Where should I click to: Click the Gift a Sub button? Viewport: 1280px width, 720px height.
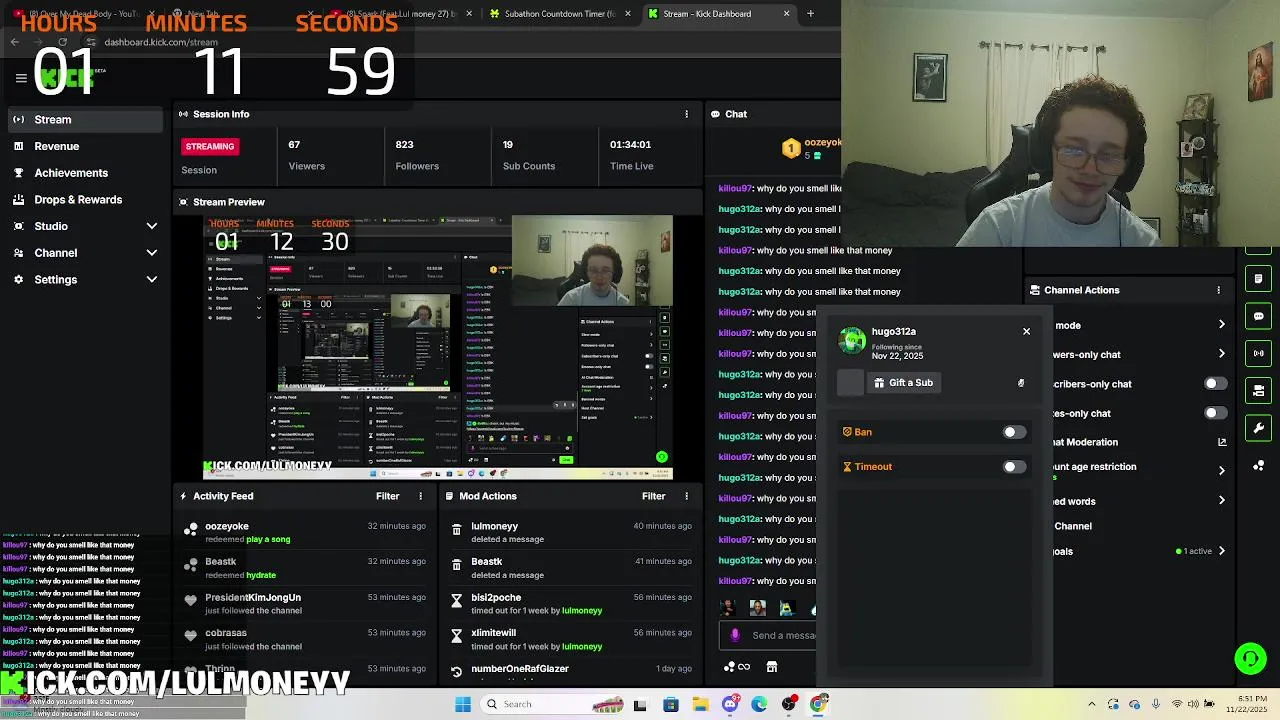(x=903, y=382)
